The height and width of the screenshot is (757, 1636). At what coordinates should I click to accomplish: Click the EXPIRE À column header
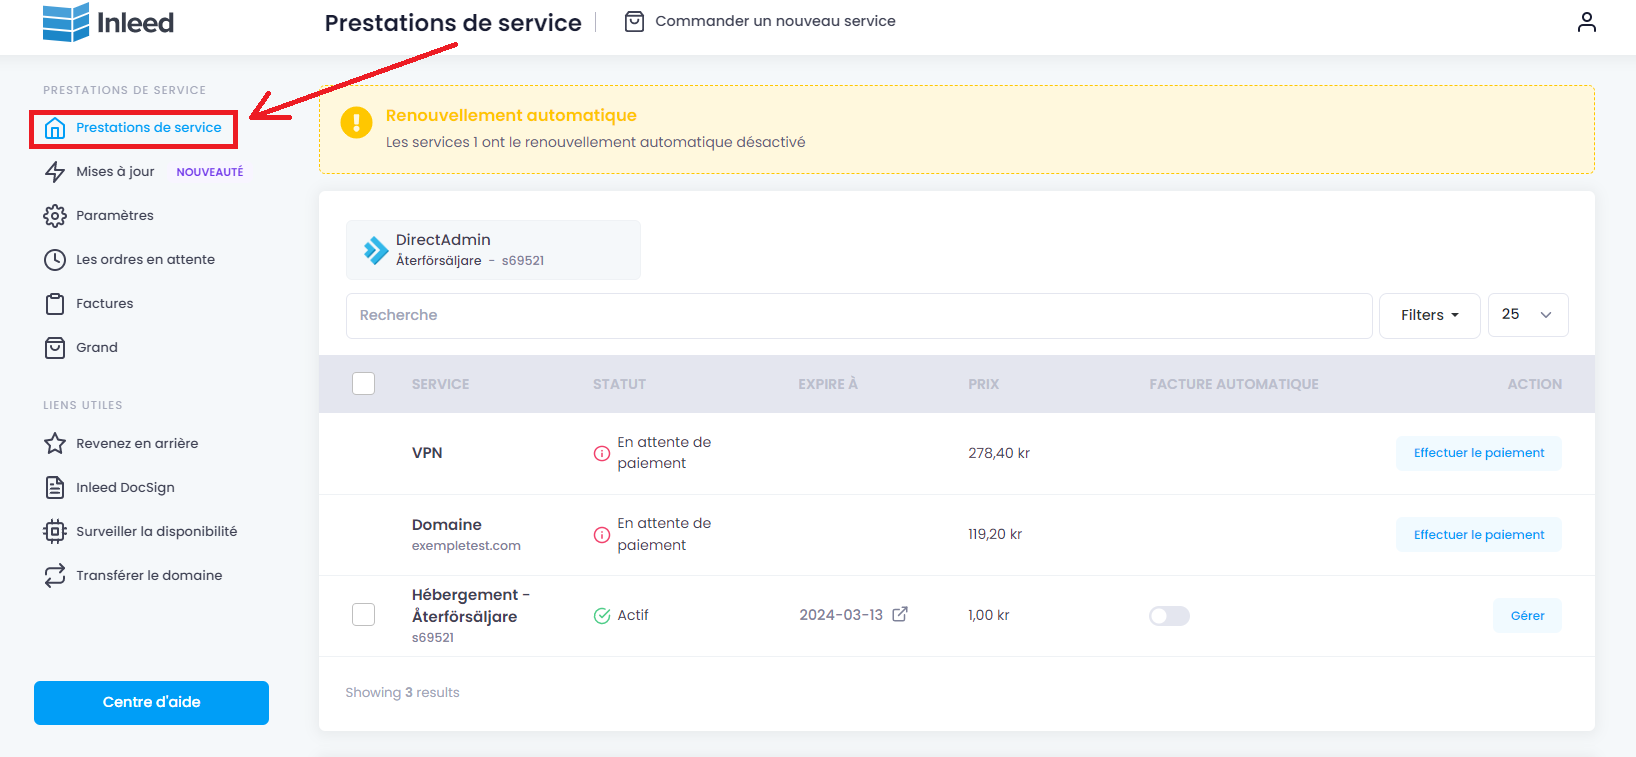click(828, 384)
